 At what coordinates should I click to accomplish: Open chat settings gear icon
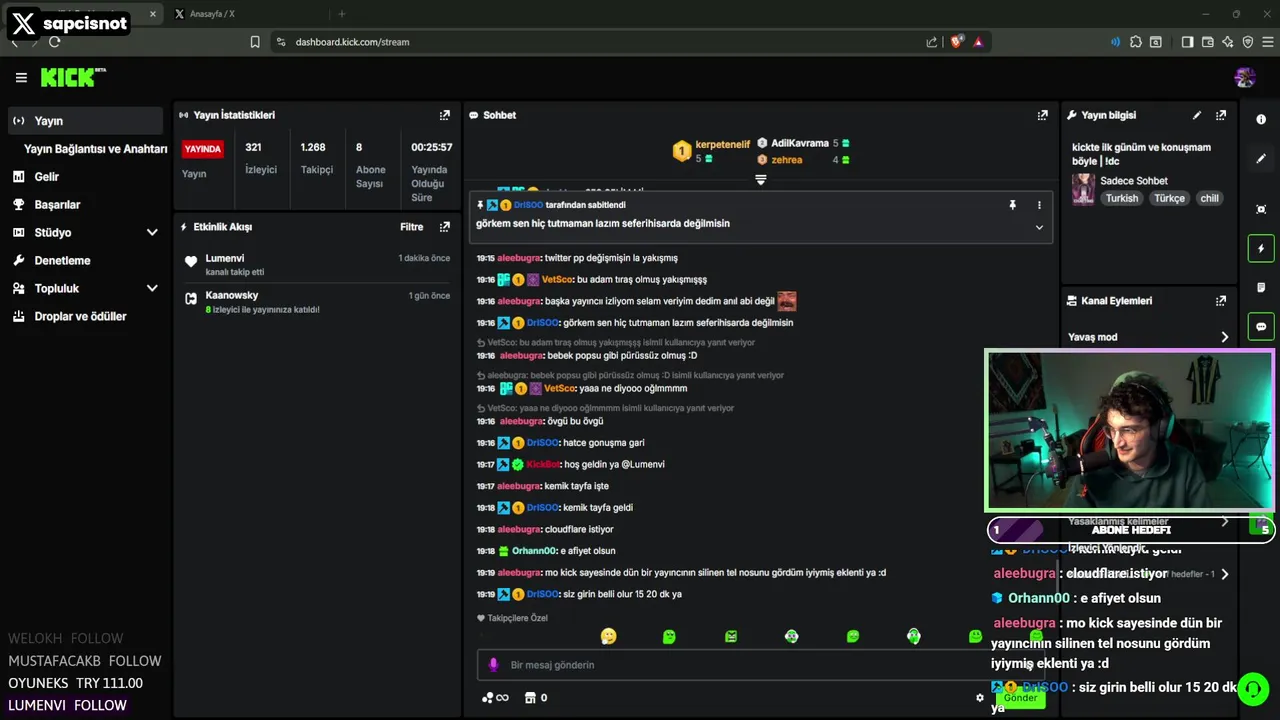tap(980, 698)
